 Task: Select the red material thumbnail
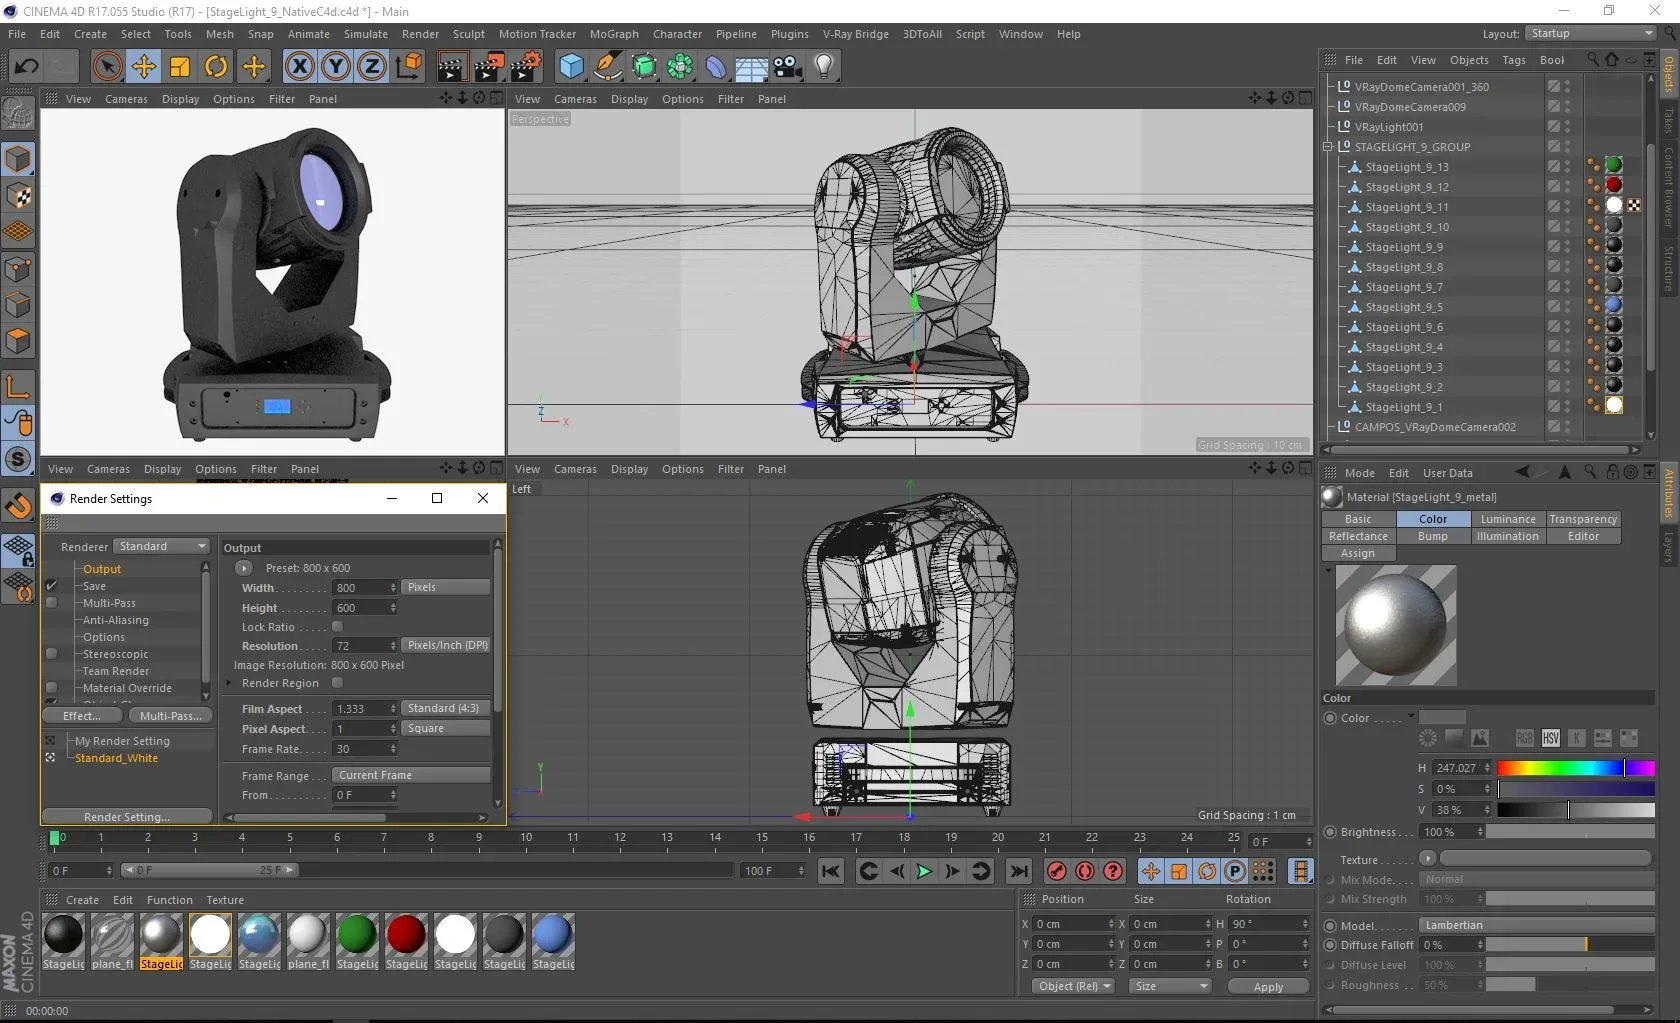(x=406, y=934)
